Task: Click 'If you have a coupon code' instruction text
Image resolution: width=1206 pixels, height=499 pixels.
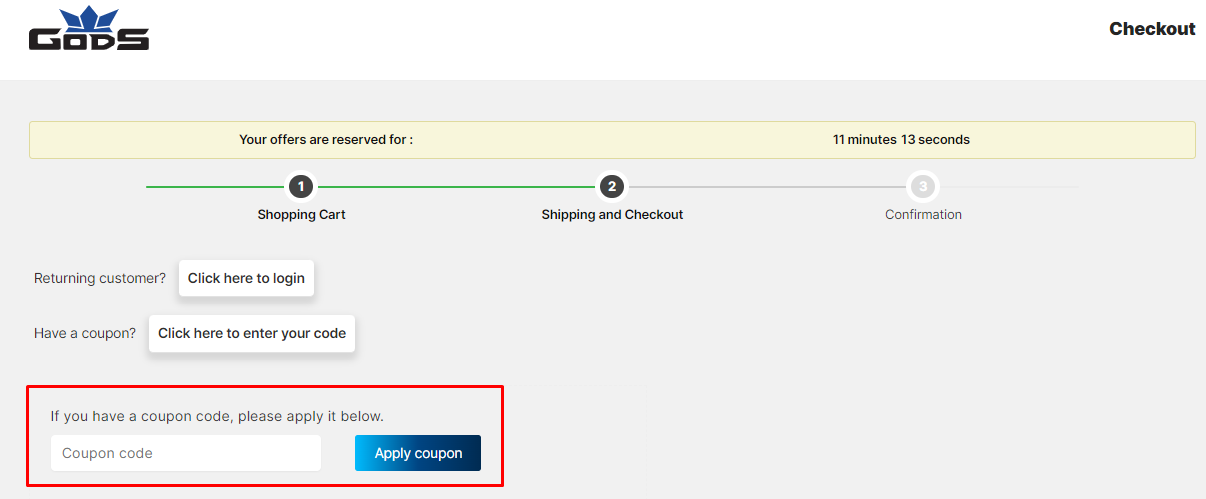Action: (x=217, y=416)
